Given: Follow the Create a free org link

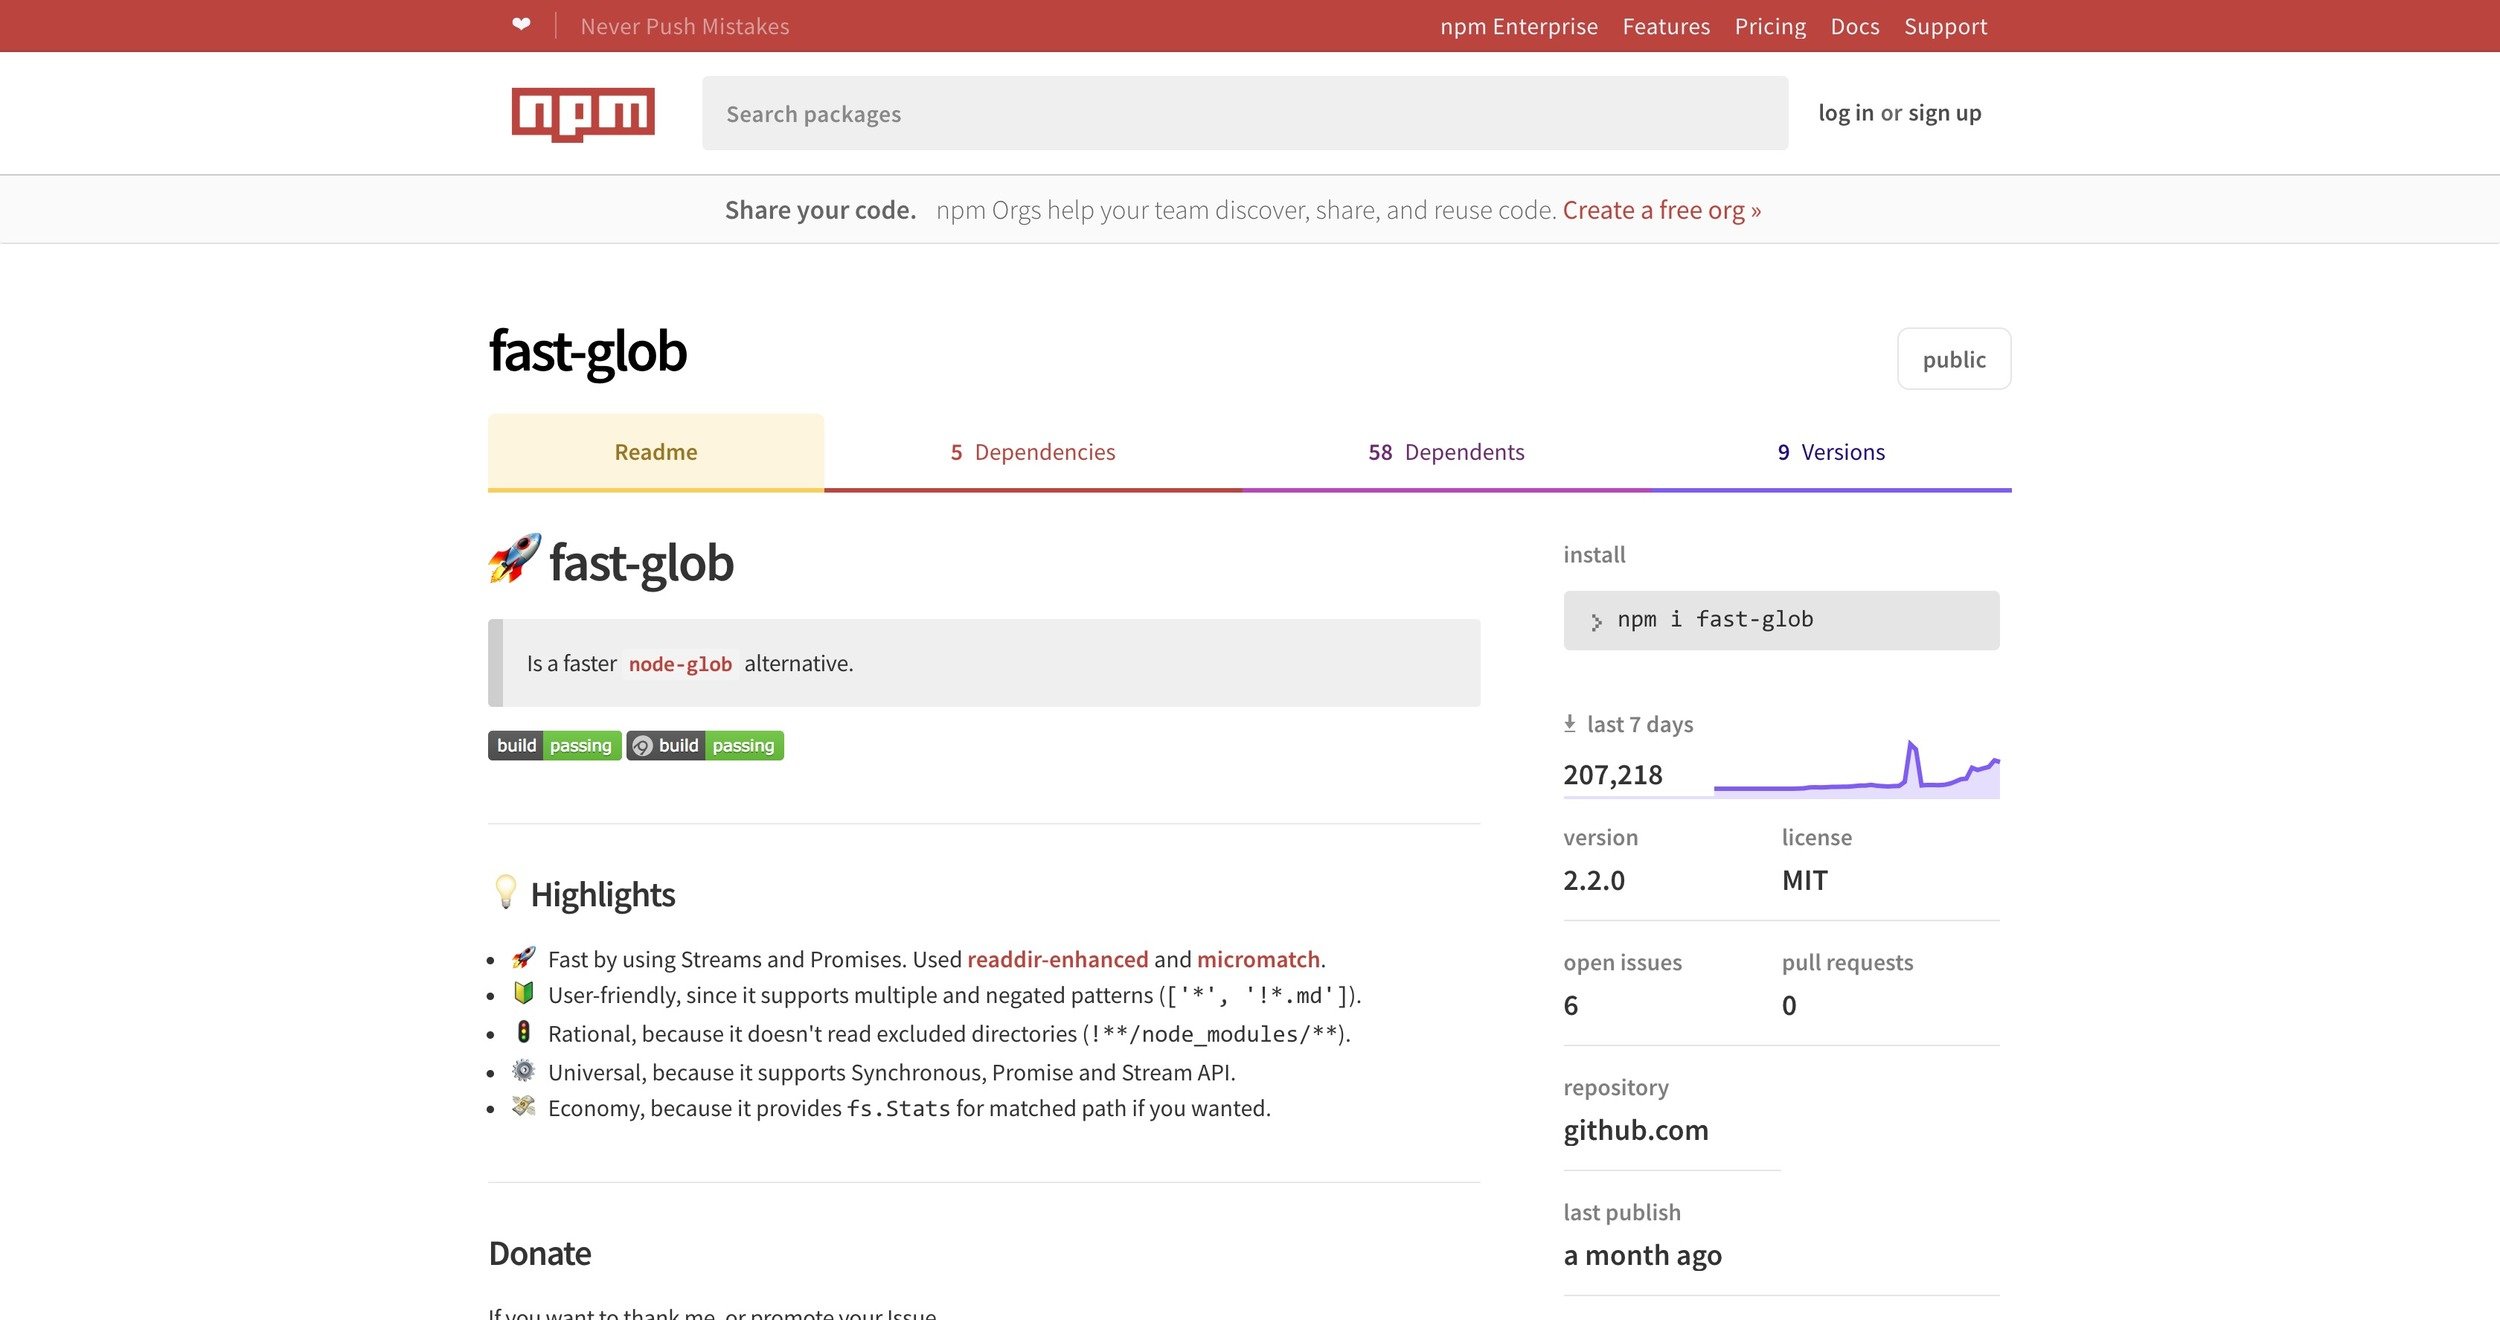Looking at the screenshot, I should (x=1661, y=210).
